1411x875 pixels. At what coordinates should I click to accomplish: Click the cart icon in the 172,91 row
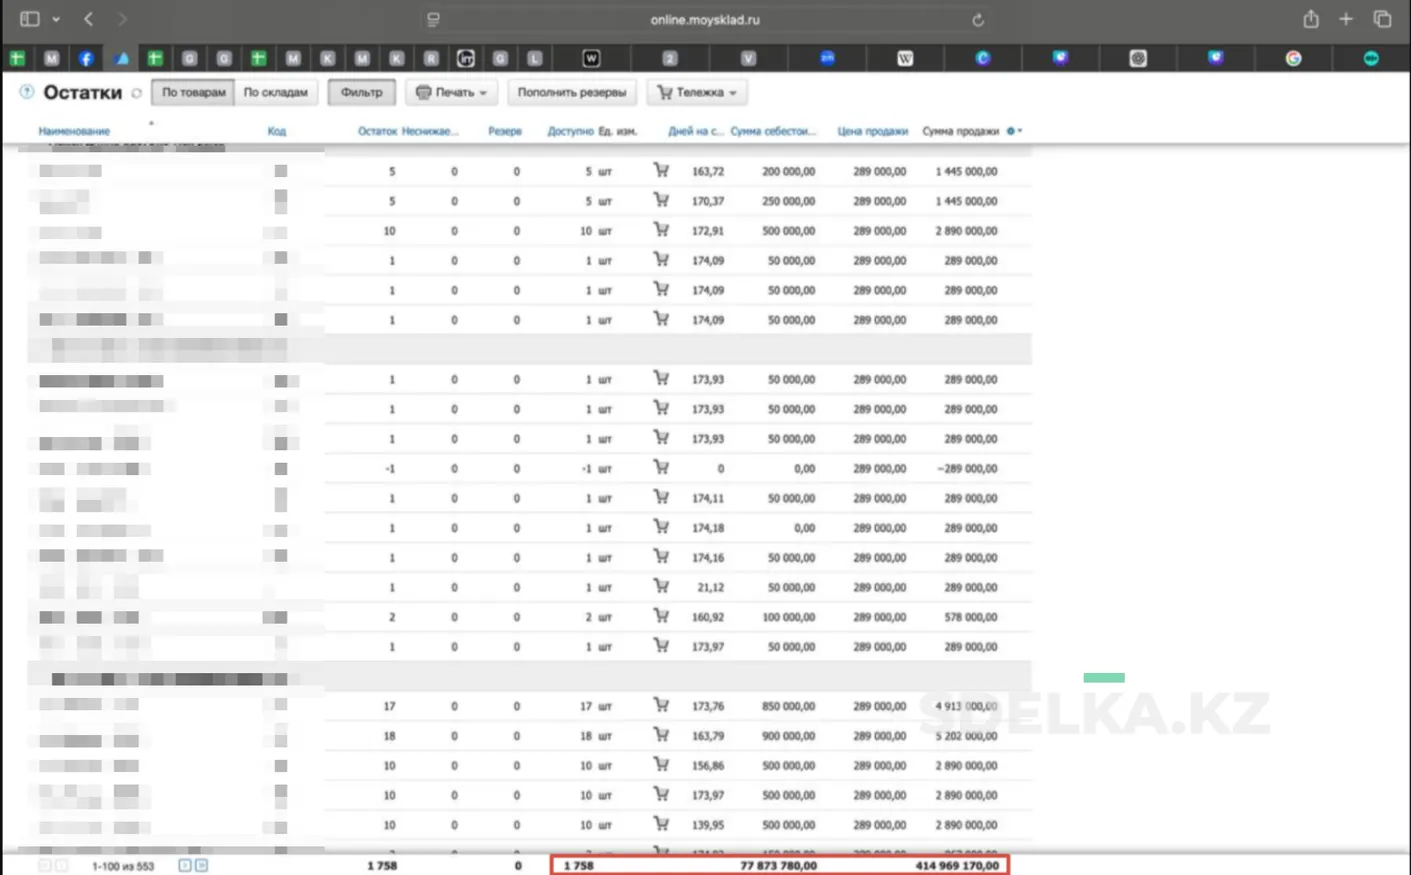(x=661, y=230)
